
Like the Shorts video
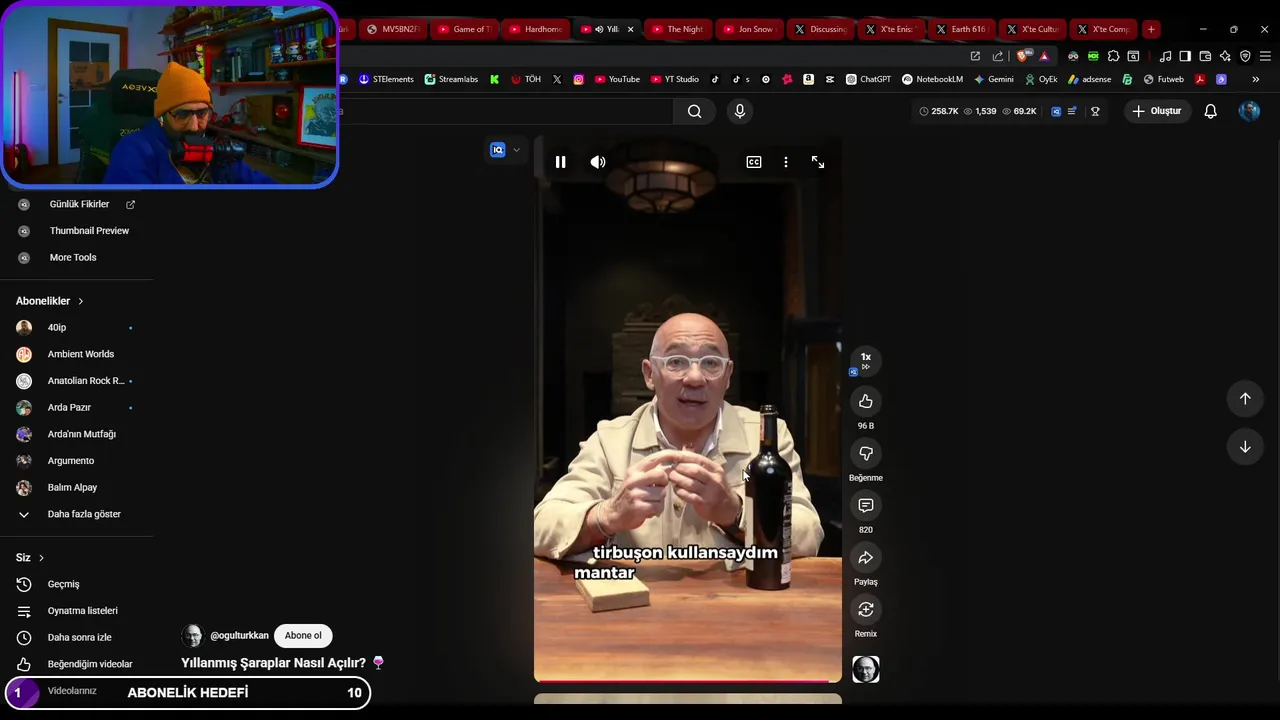pos(866,401)
